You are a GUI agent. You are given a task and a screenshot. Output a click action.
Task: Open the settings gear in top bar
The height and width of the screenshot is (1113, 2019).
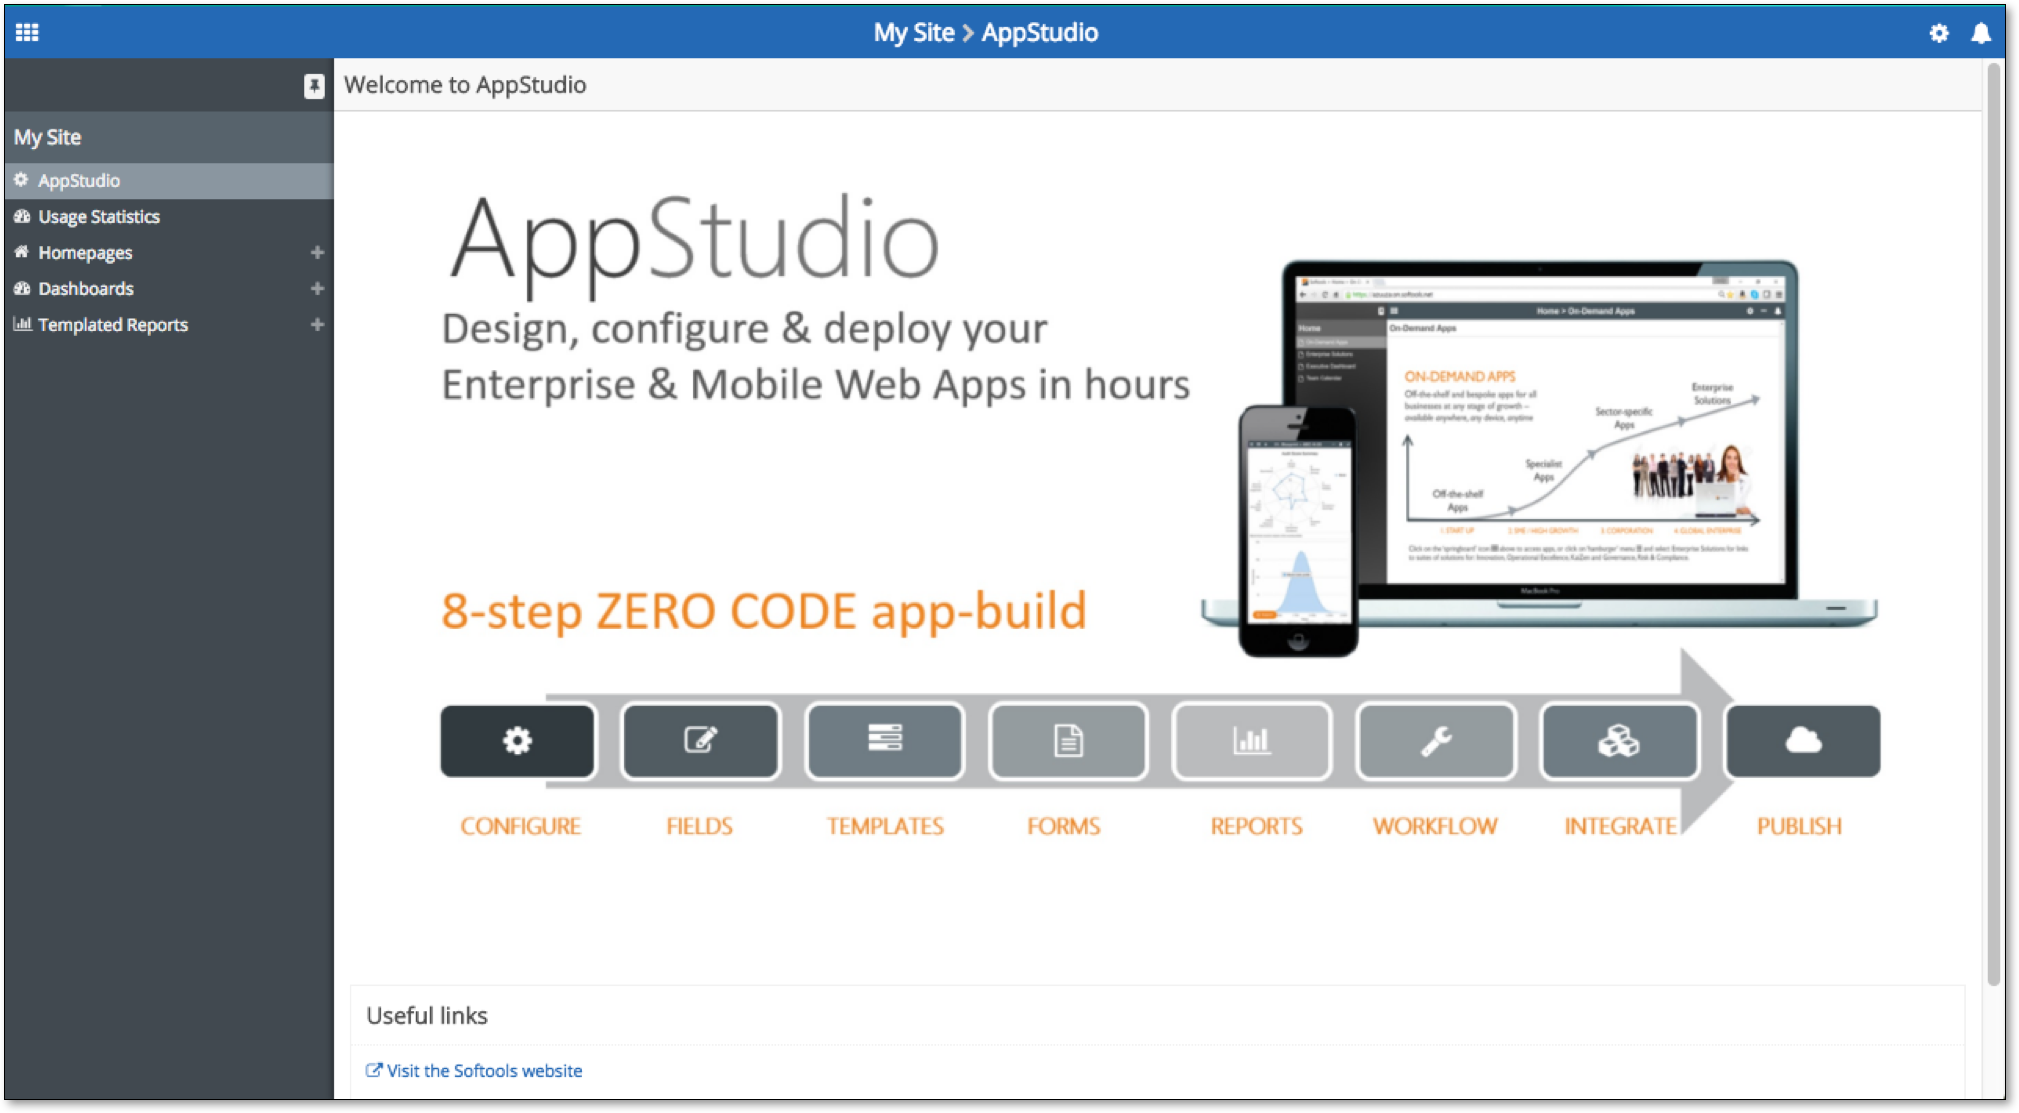pos(1938,33)
